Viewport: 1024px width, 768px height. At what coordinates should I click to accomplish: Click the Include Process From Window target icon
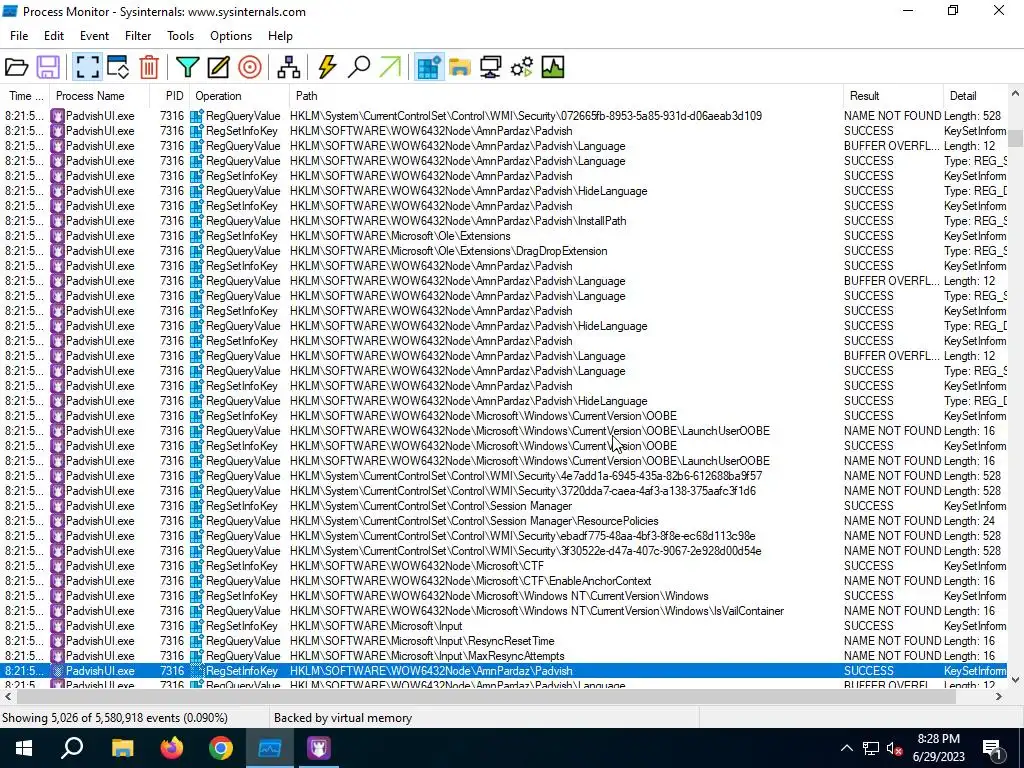click(249, 67)
